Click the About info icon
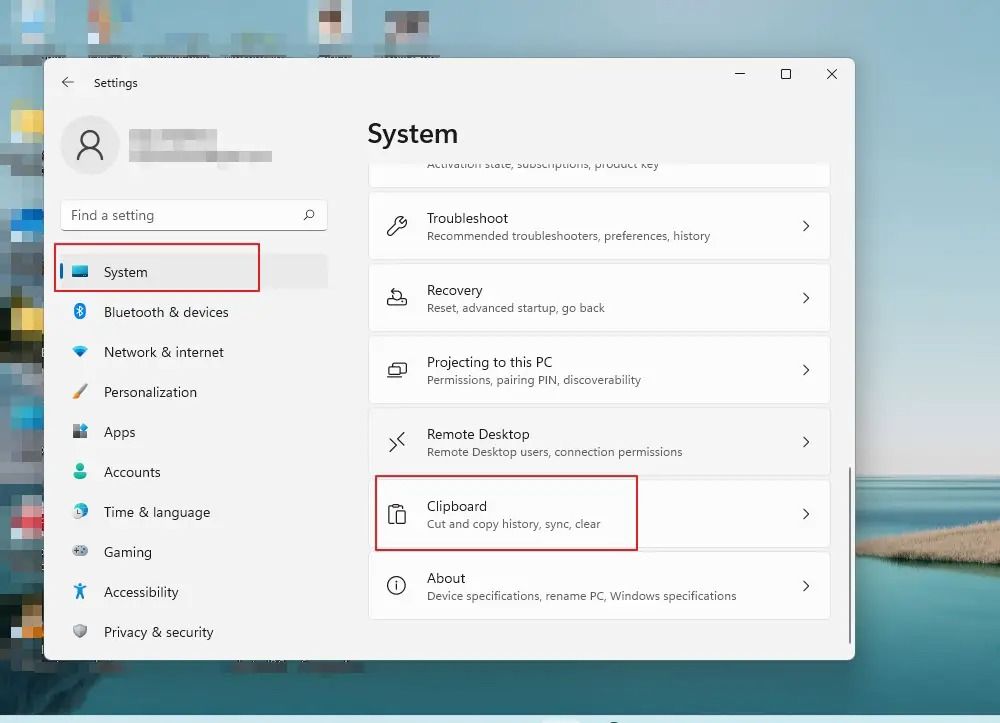The height and width of the screenshot is (723, 1000). [x=399, y=586]
